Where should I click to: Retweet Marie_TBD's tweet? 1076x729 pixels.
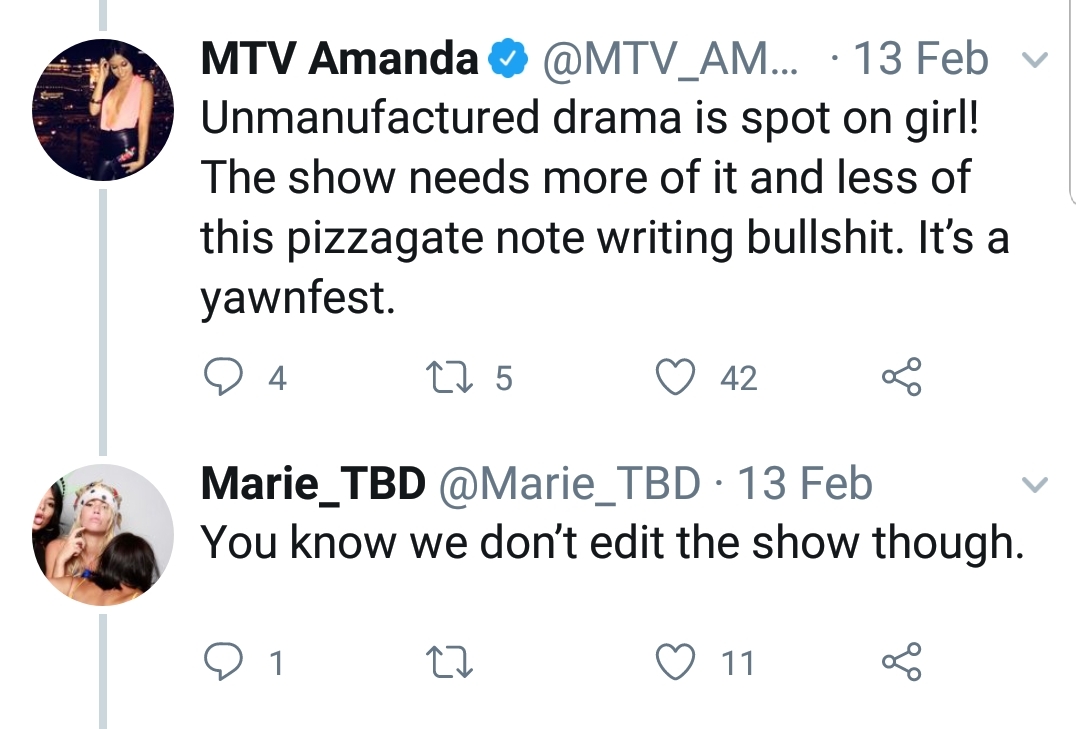pyautogui.click(x=449, y=663)
